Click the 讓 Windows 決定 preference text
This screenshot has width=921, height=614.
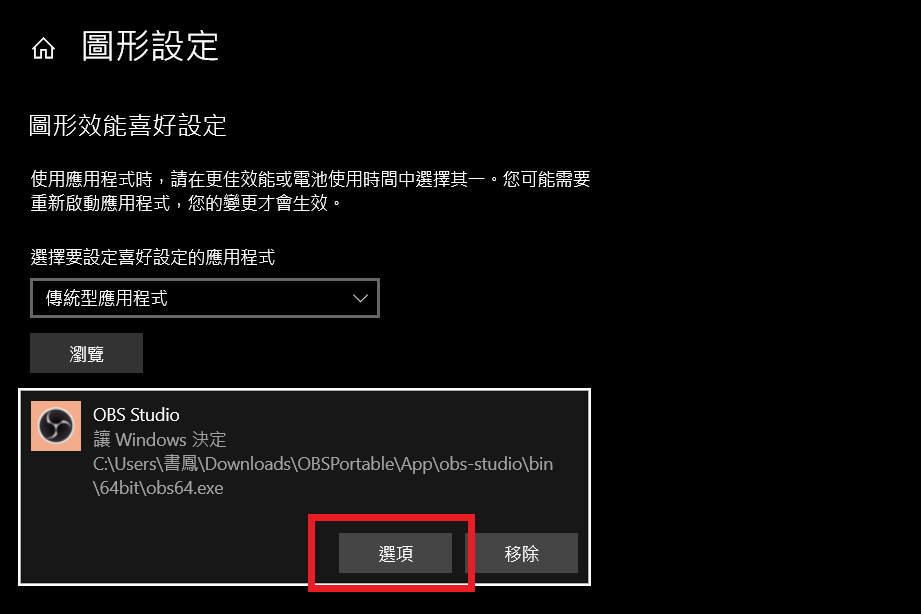point(160,439)
